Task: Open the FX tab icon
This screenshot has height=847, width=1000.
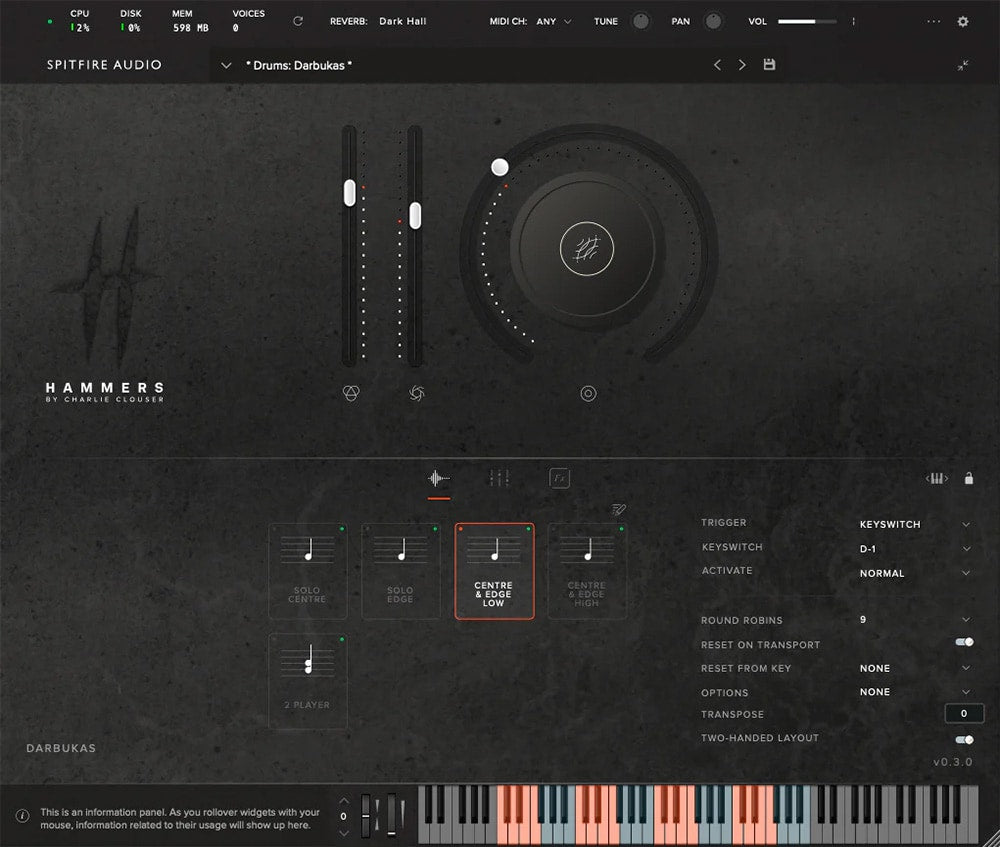Action: coord(560,479)
